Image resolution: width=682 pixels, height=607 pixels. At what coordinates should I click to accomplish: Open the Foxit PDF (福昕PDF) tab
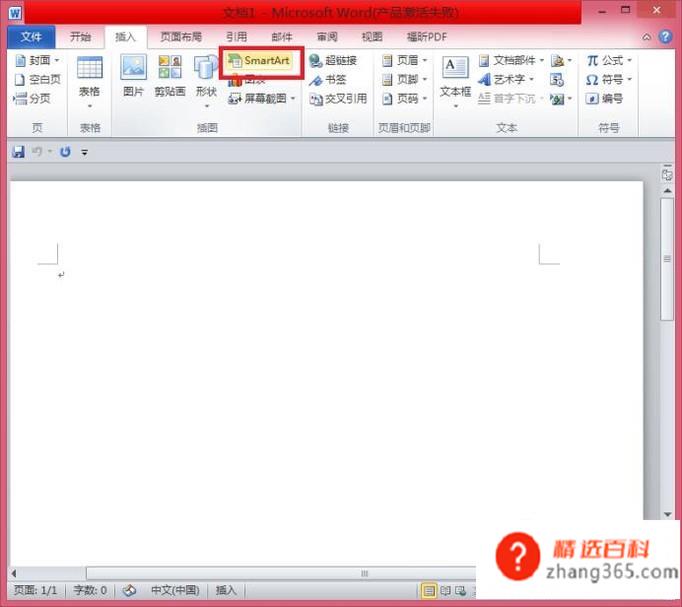click(427, 37)
